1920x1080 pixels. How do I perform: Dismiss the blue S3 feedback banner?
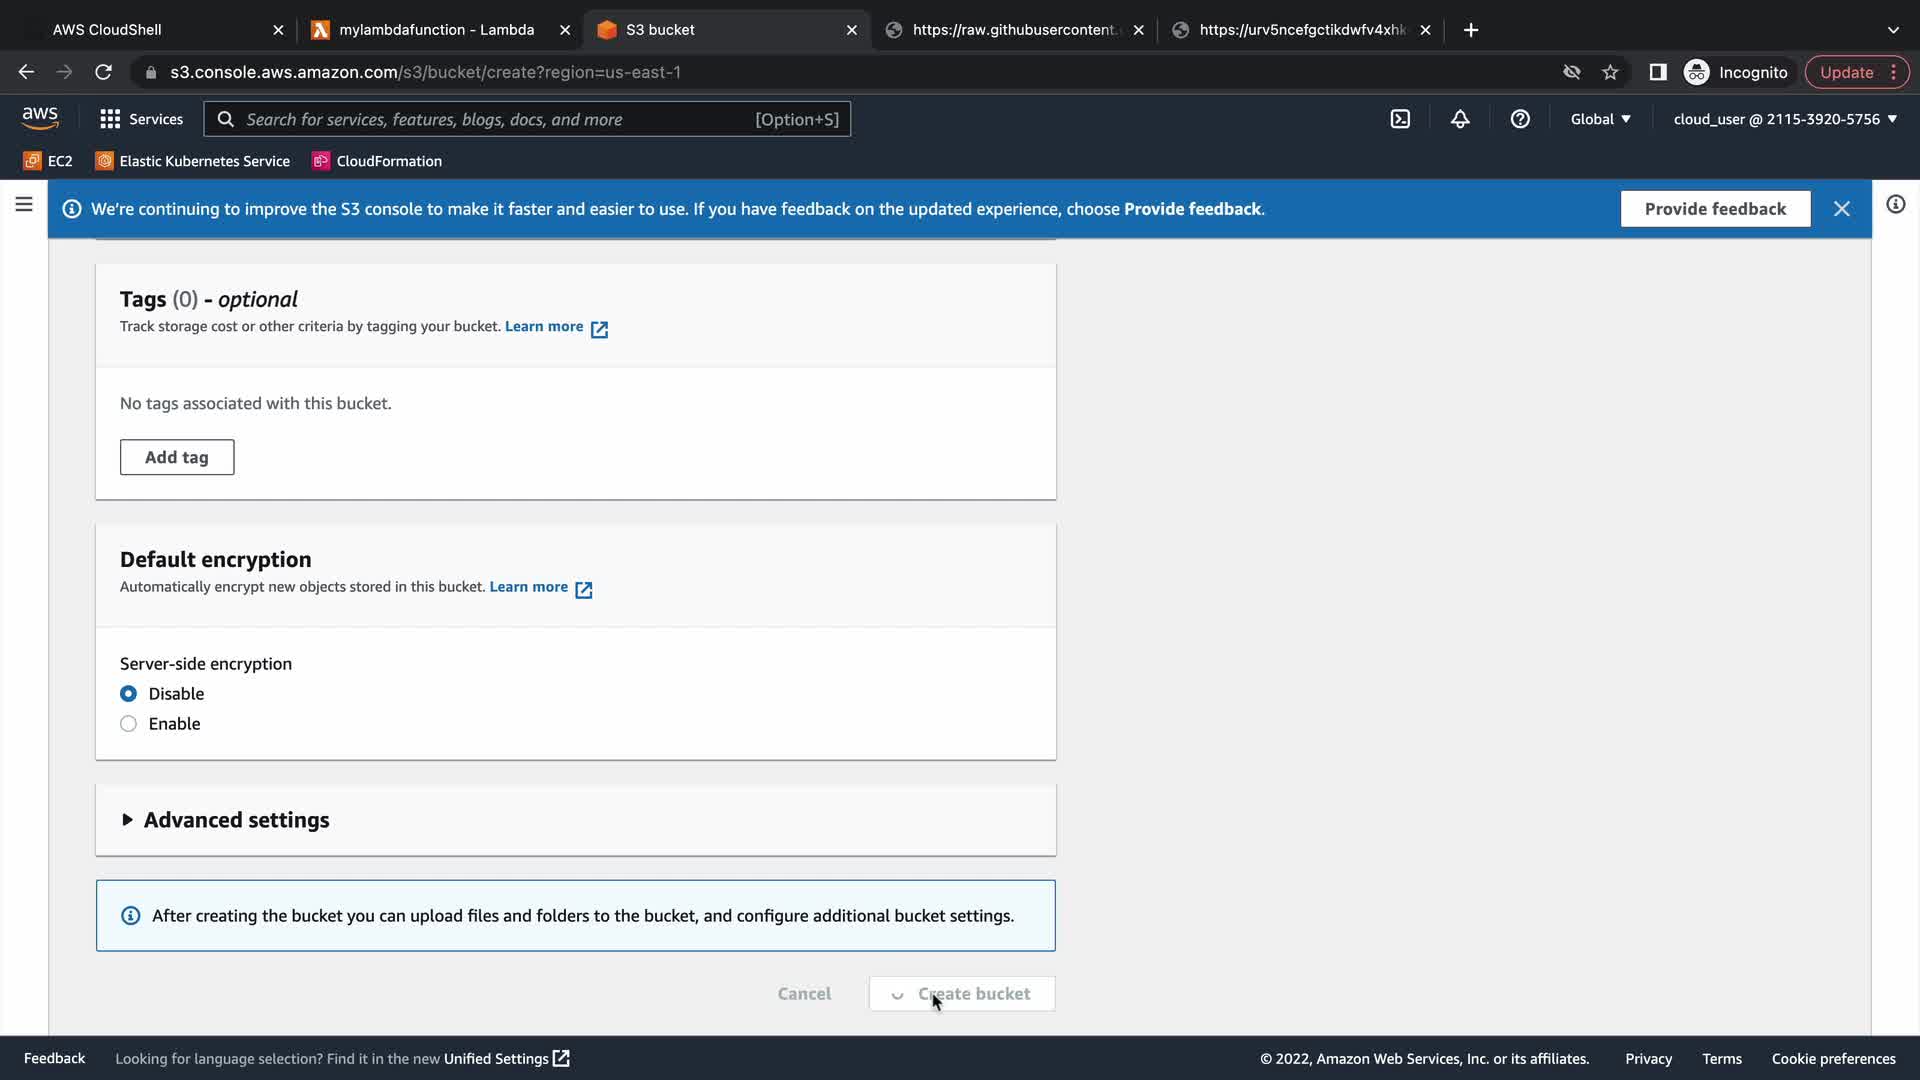[x=1841, y=209]
